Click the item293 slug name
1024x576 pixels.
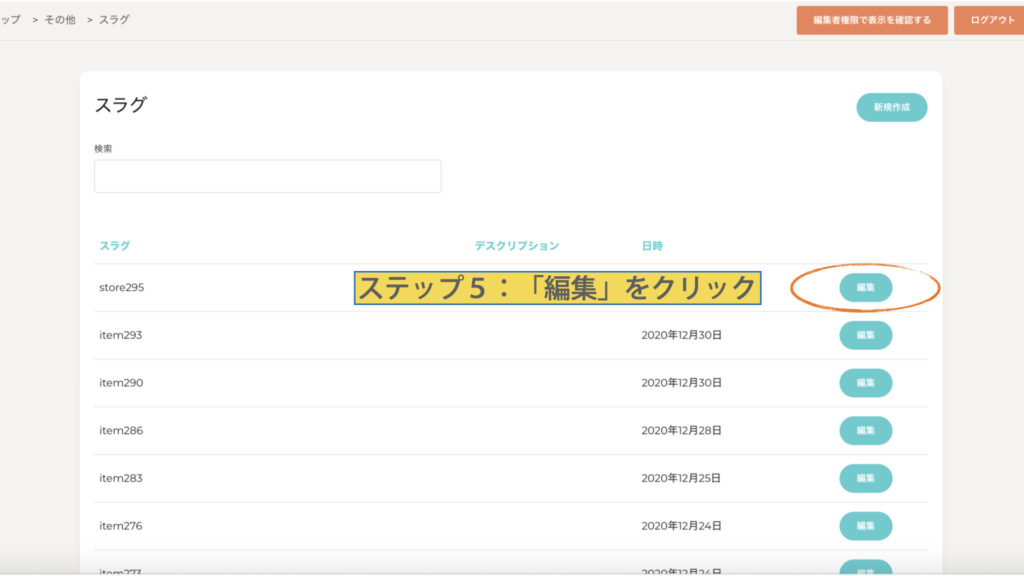coord(121,335)
